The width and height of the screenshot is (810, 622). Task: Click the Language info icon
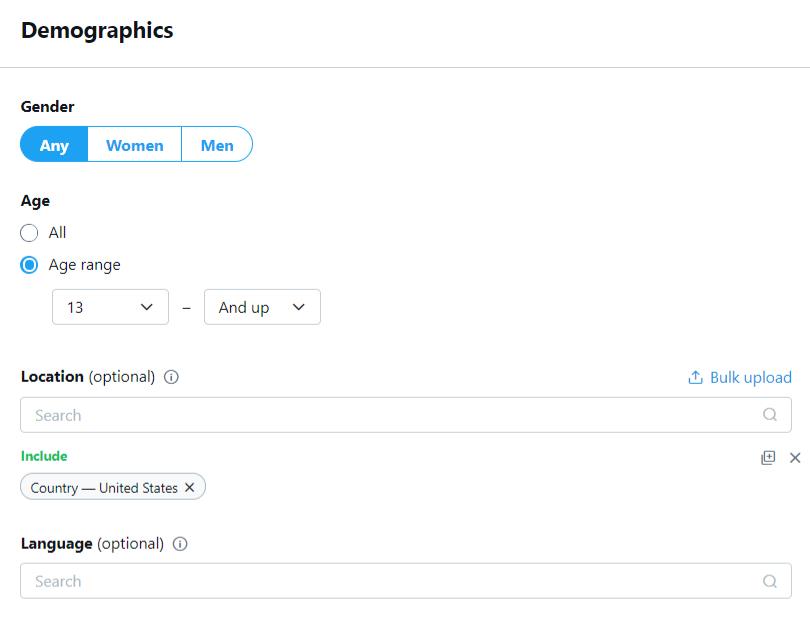tap(180, 544)
